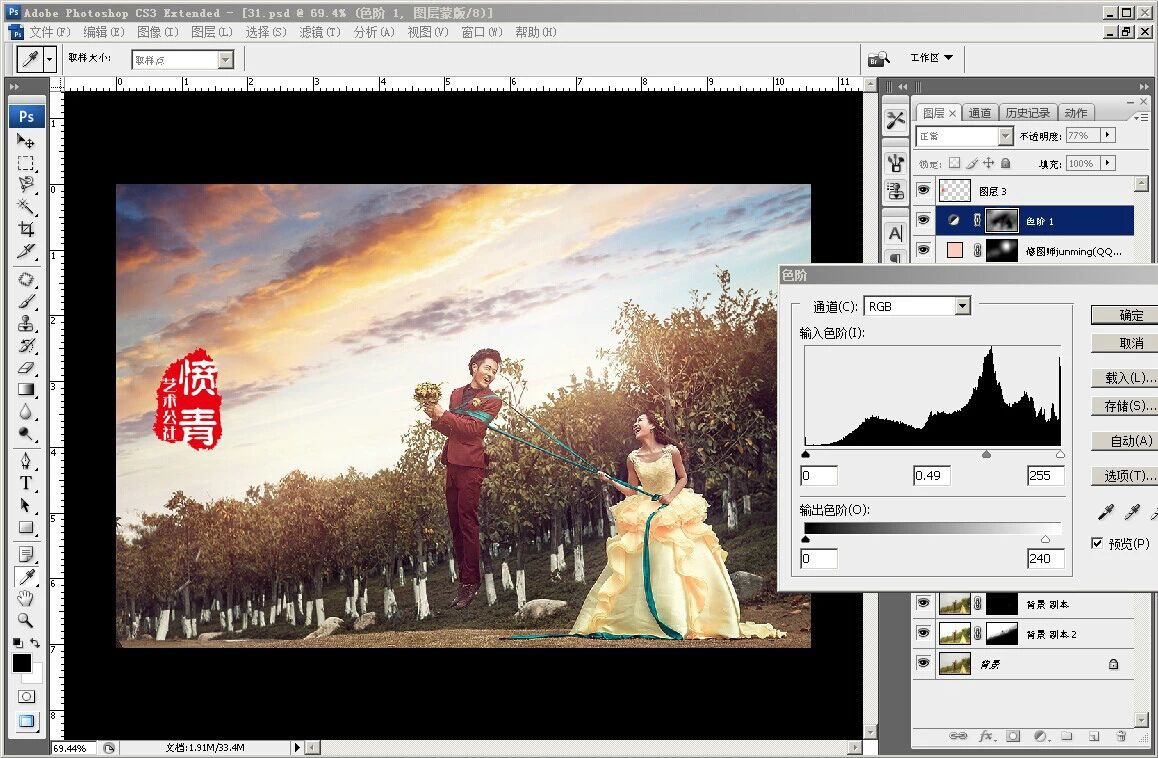The width and height of the screenshot is (1158, 758).
Task: Click 确定 in the Levels dialog
Action: [x=1124, y=315]
